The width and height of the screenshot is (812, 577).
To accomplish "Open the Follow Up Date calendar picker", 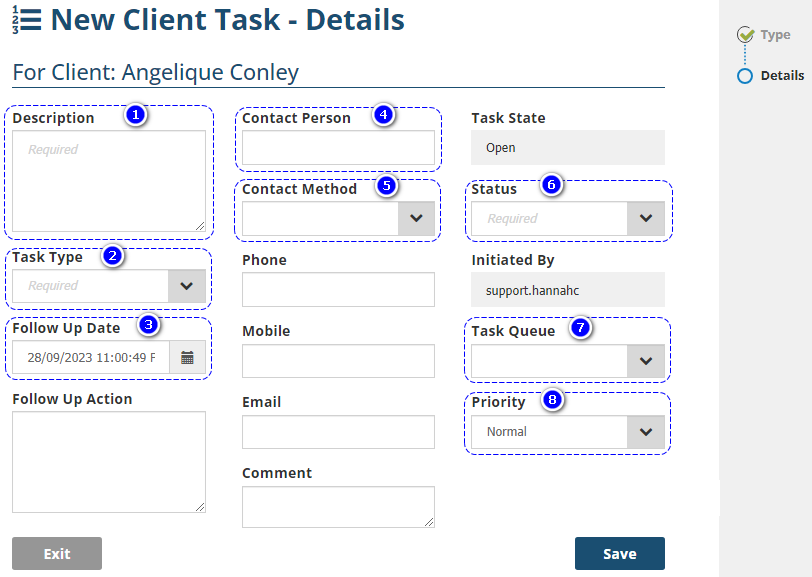I will [x=187, y=357].
